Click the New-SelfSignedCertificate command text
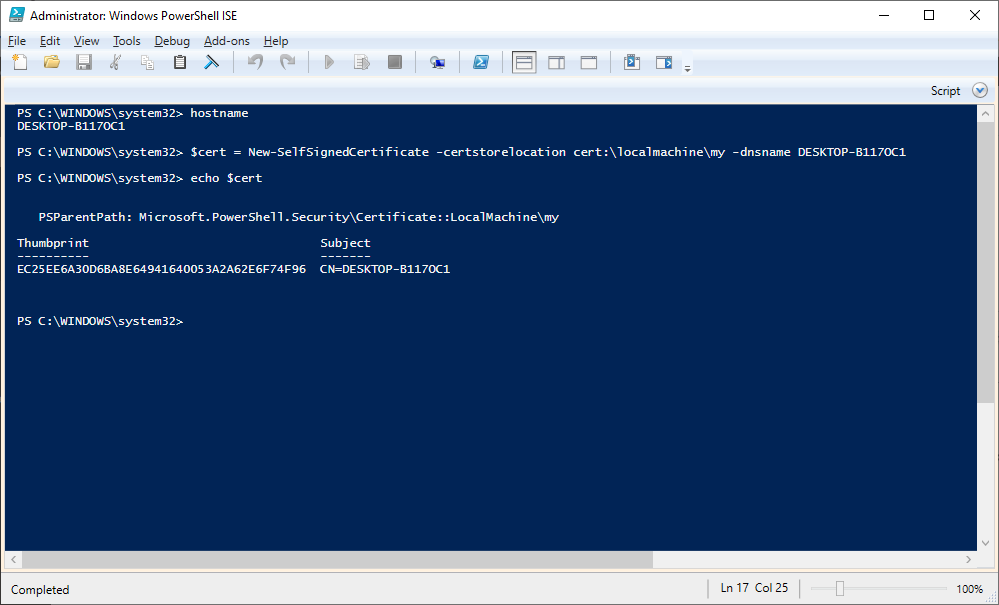 coord(548,152)
